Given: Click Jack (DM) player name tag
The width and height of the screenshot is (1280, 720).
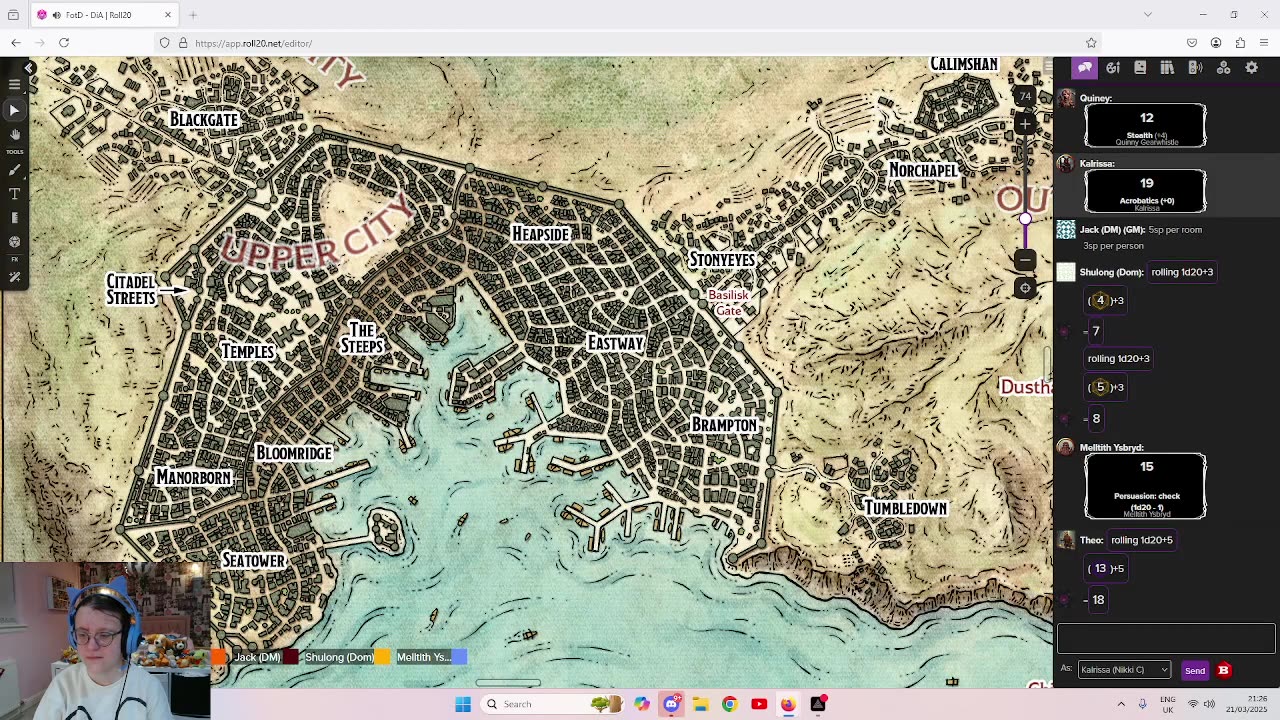Looking at the screenshot, I should point(257,657).
